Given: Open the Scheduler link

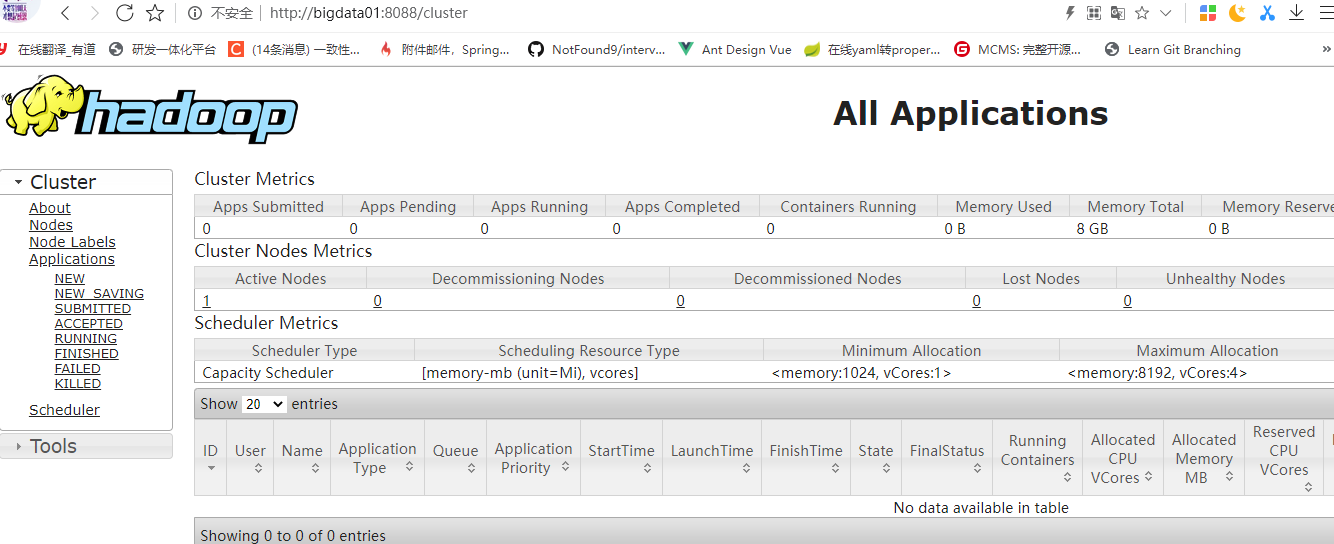Looking at the screenshot, I should [64, 410].
